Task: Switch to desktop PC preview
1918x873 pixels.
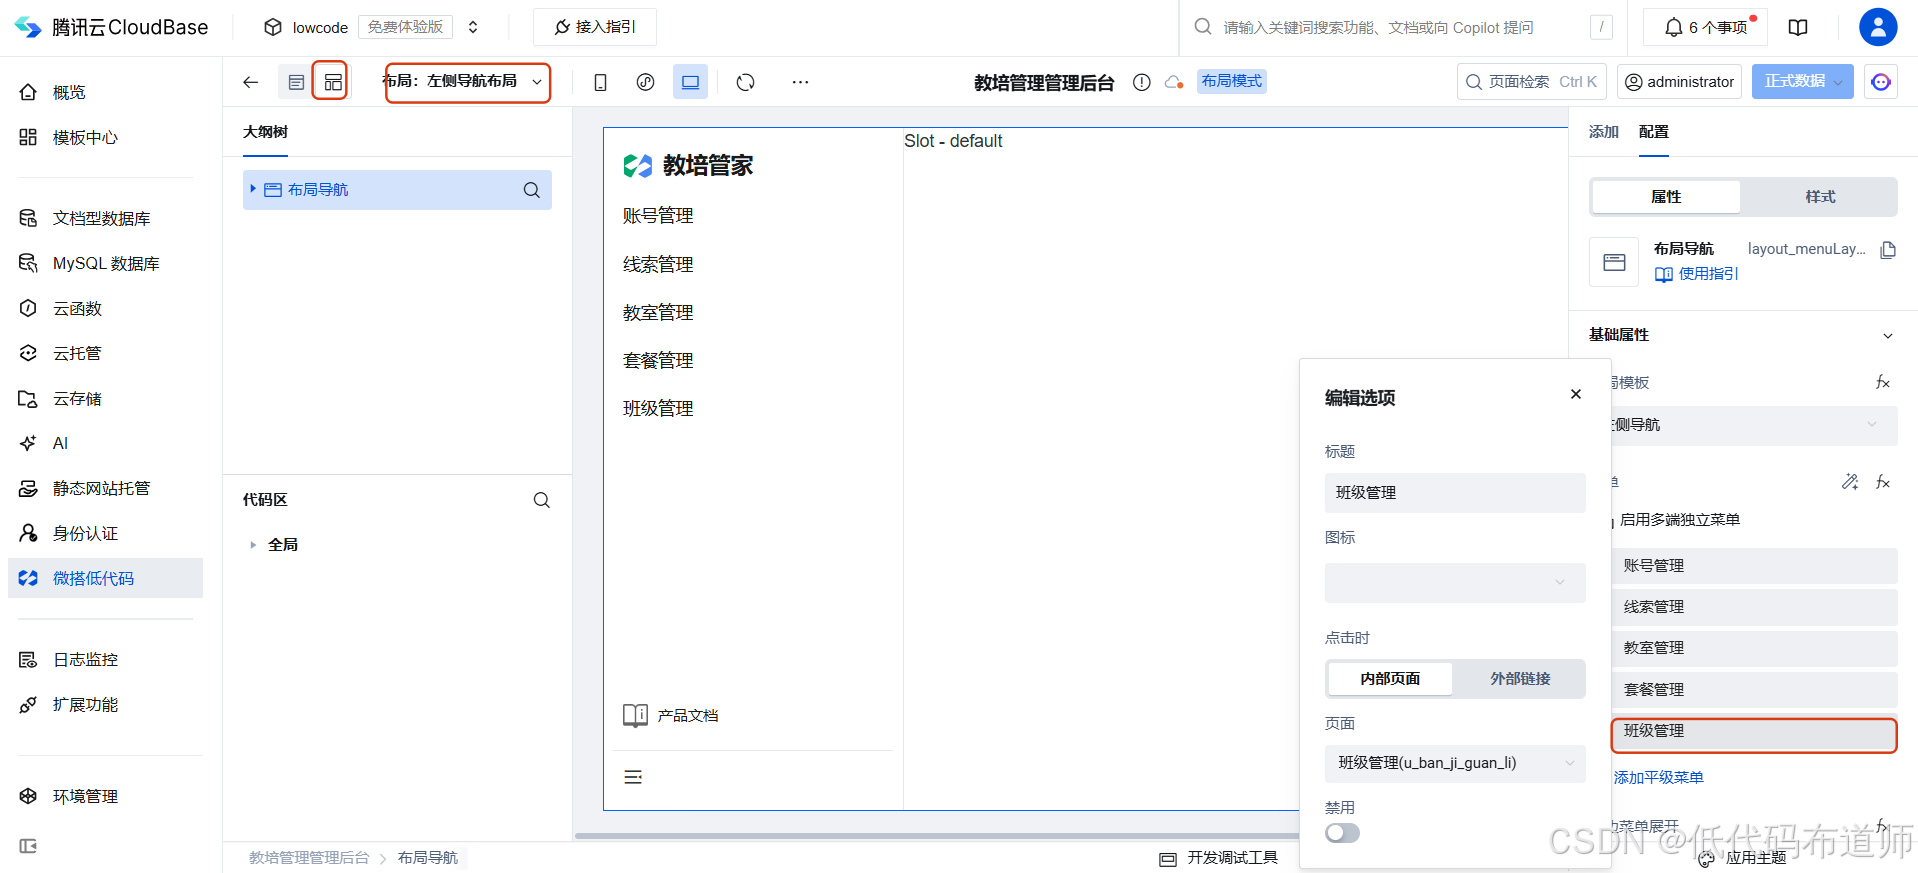Action: click(690, 82)
